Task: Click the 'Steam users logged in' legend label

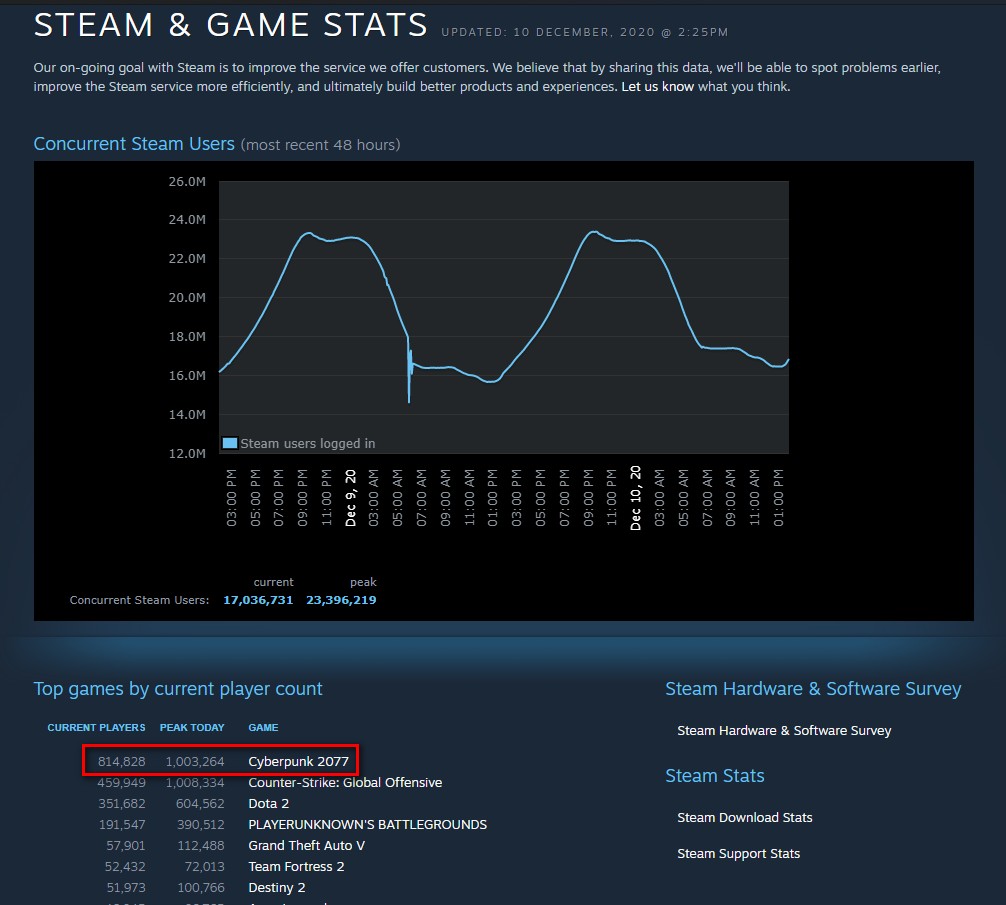Action: click(x=308, y=443)
